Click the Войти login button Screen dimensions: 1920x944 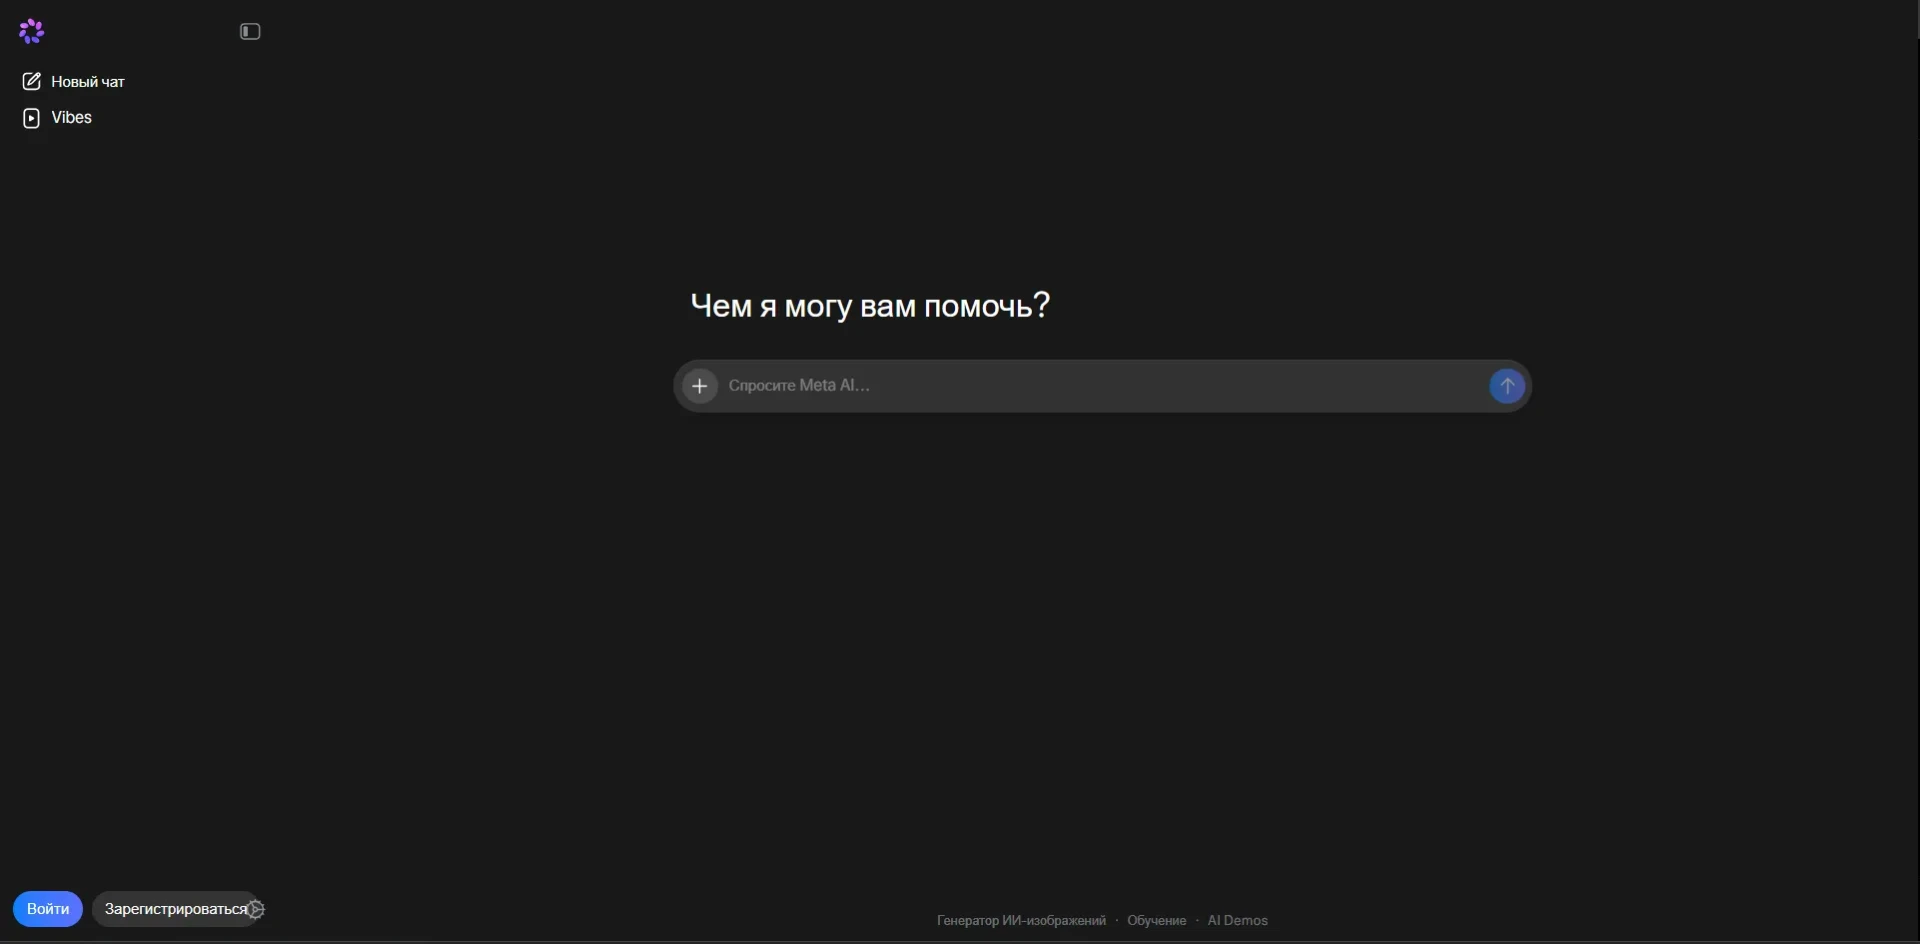coord(48,909)
